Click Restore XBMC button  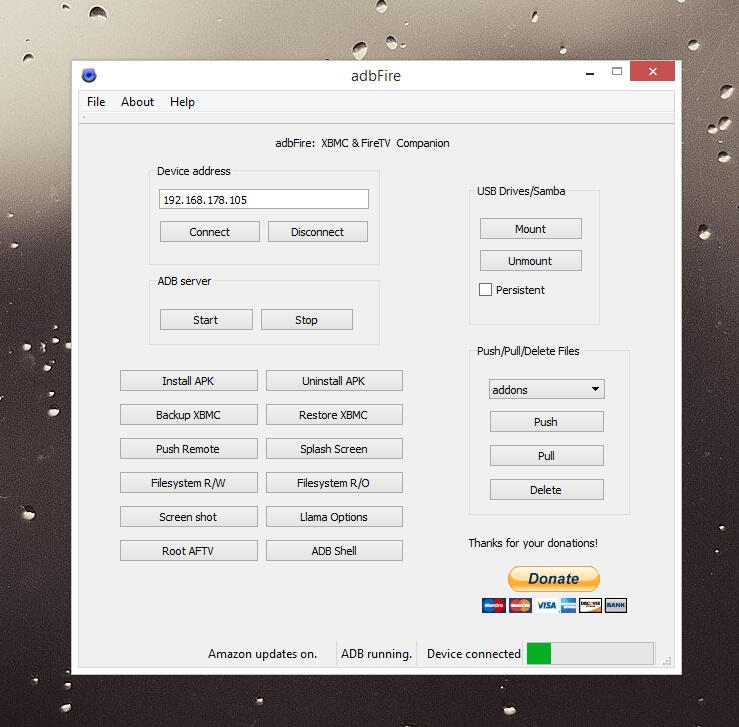[x=334, y=415]
